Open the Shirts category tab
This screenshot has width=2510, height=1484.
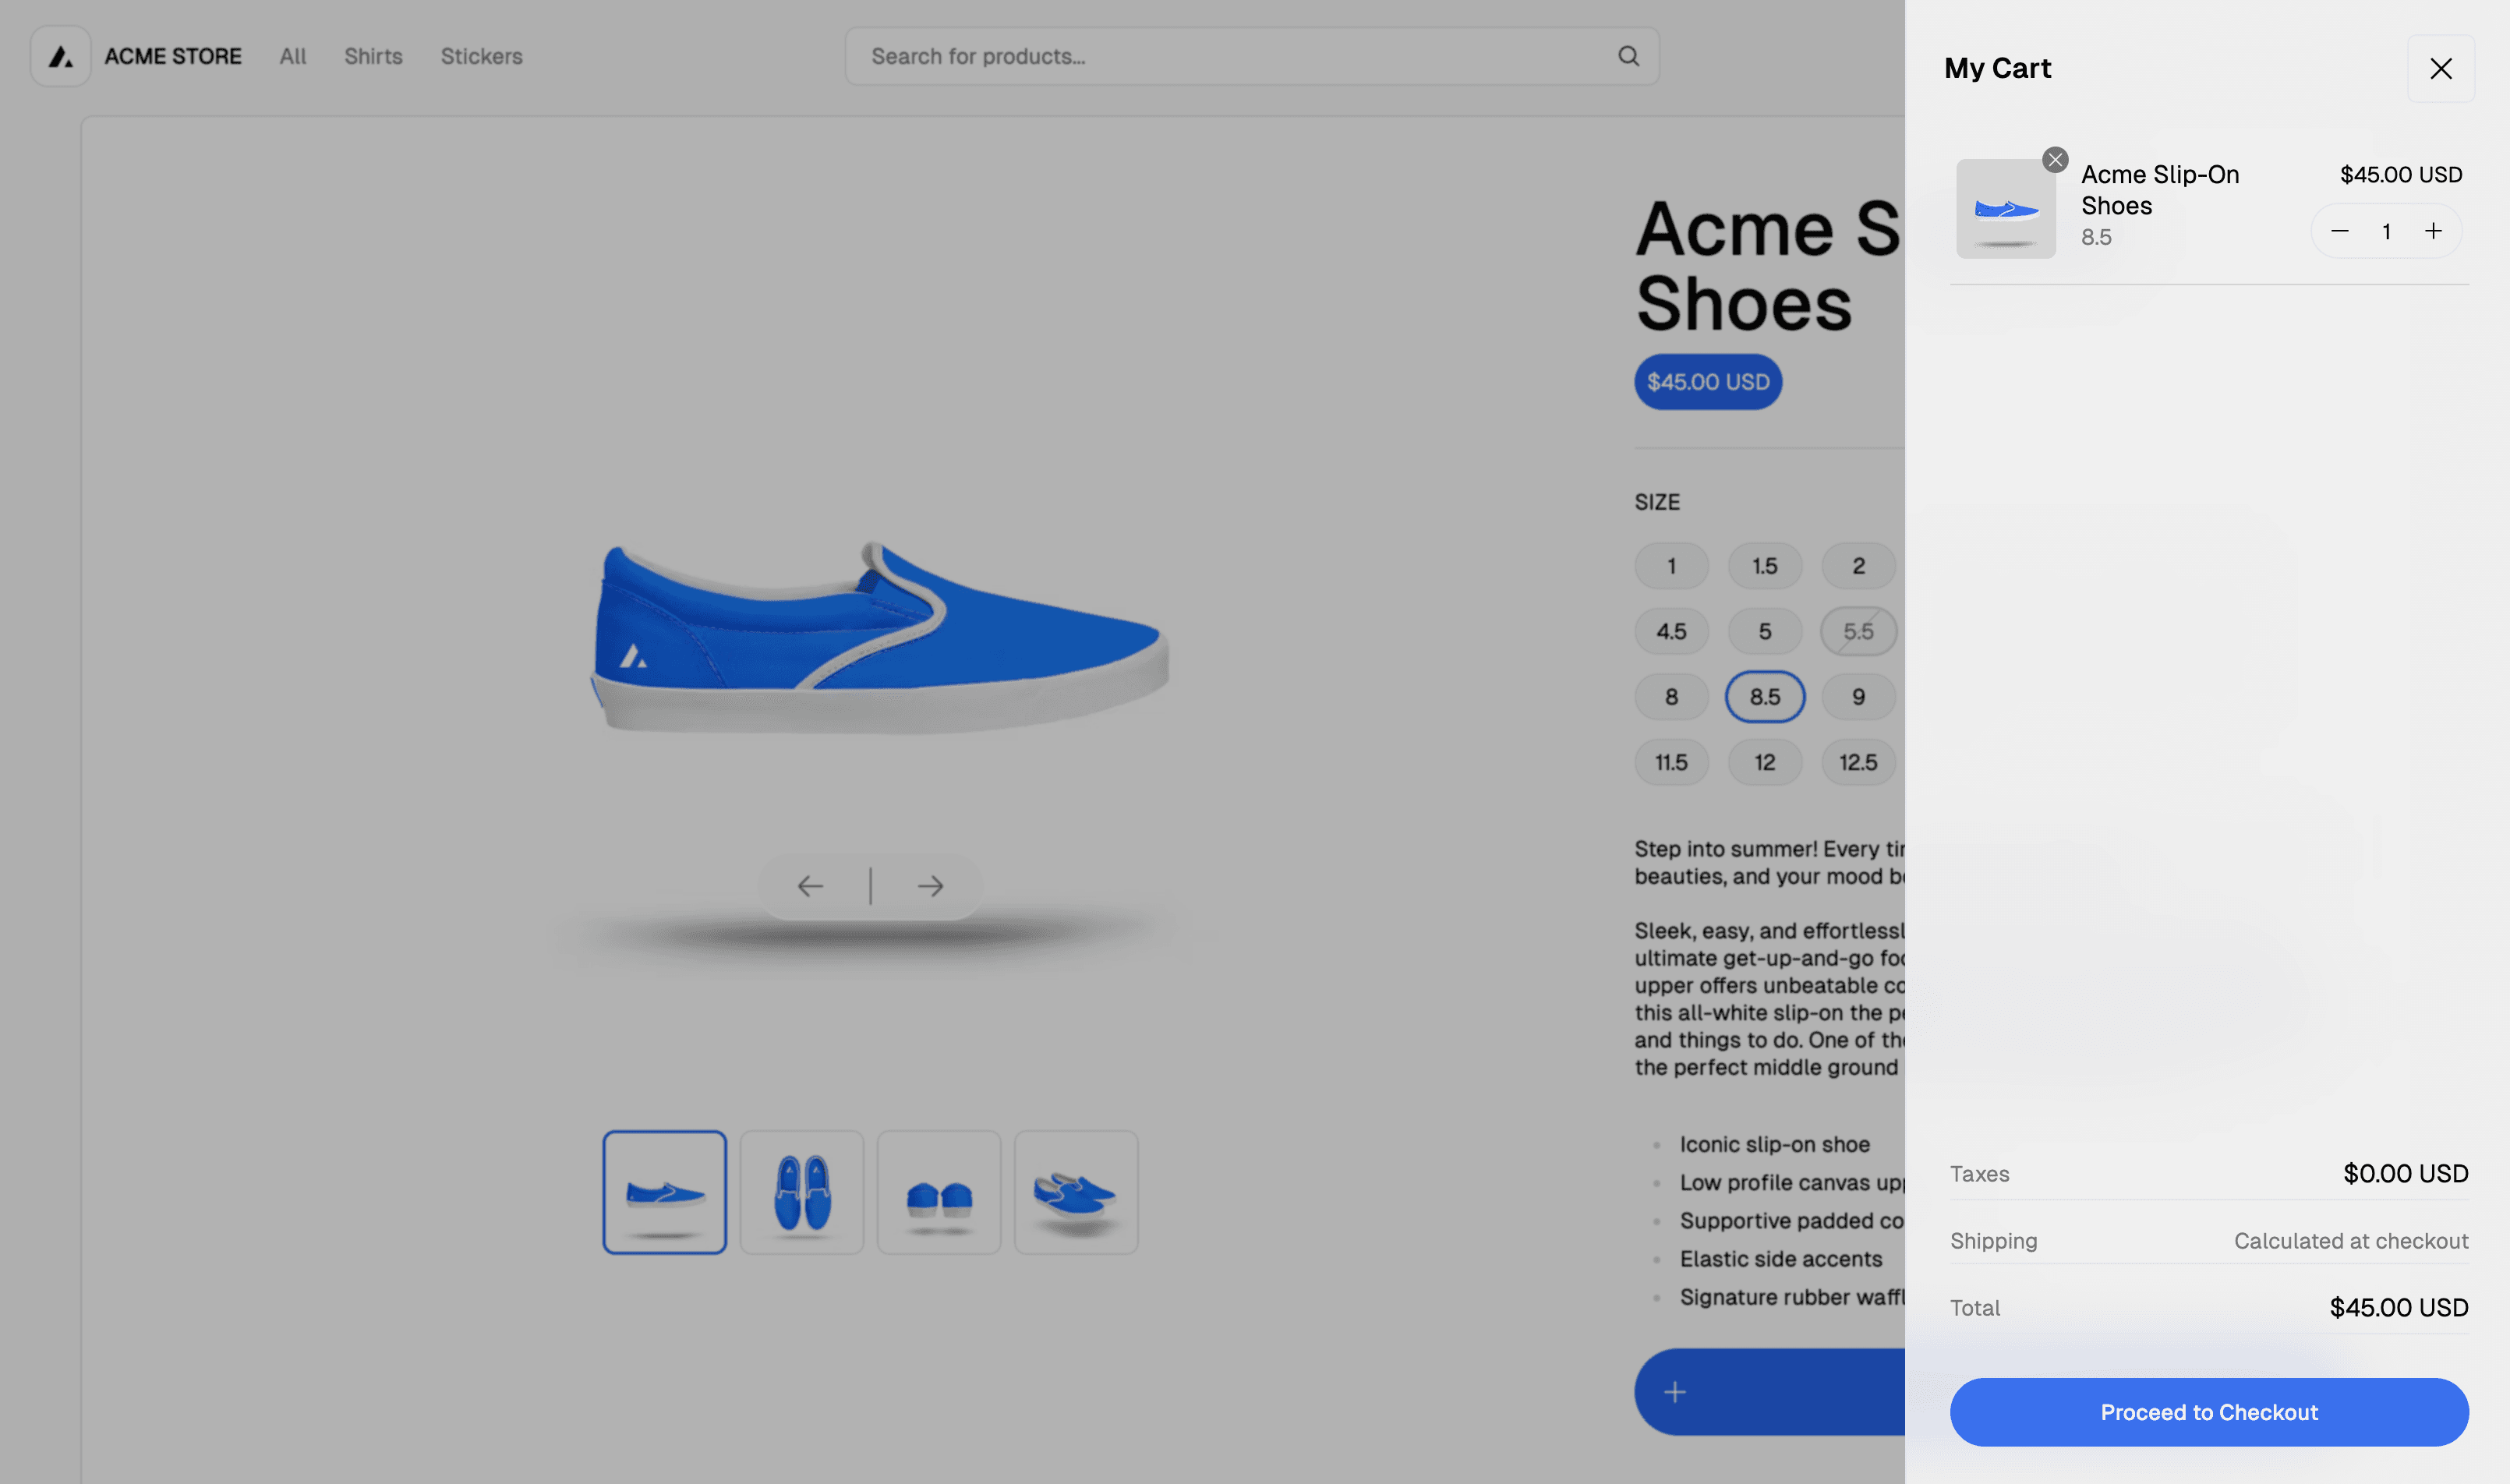(x=373, y=55)
